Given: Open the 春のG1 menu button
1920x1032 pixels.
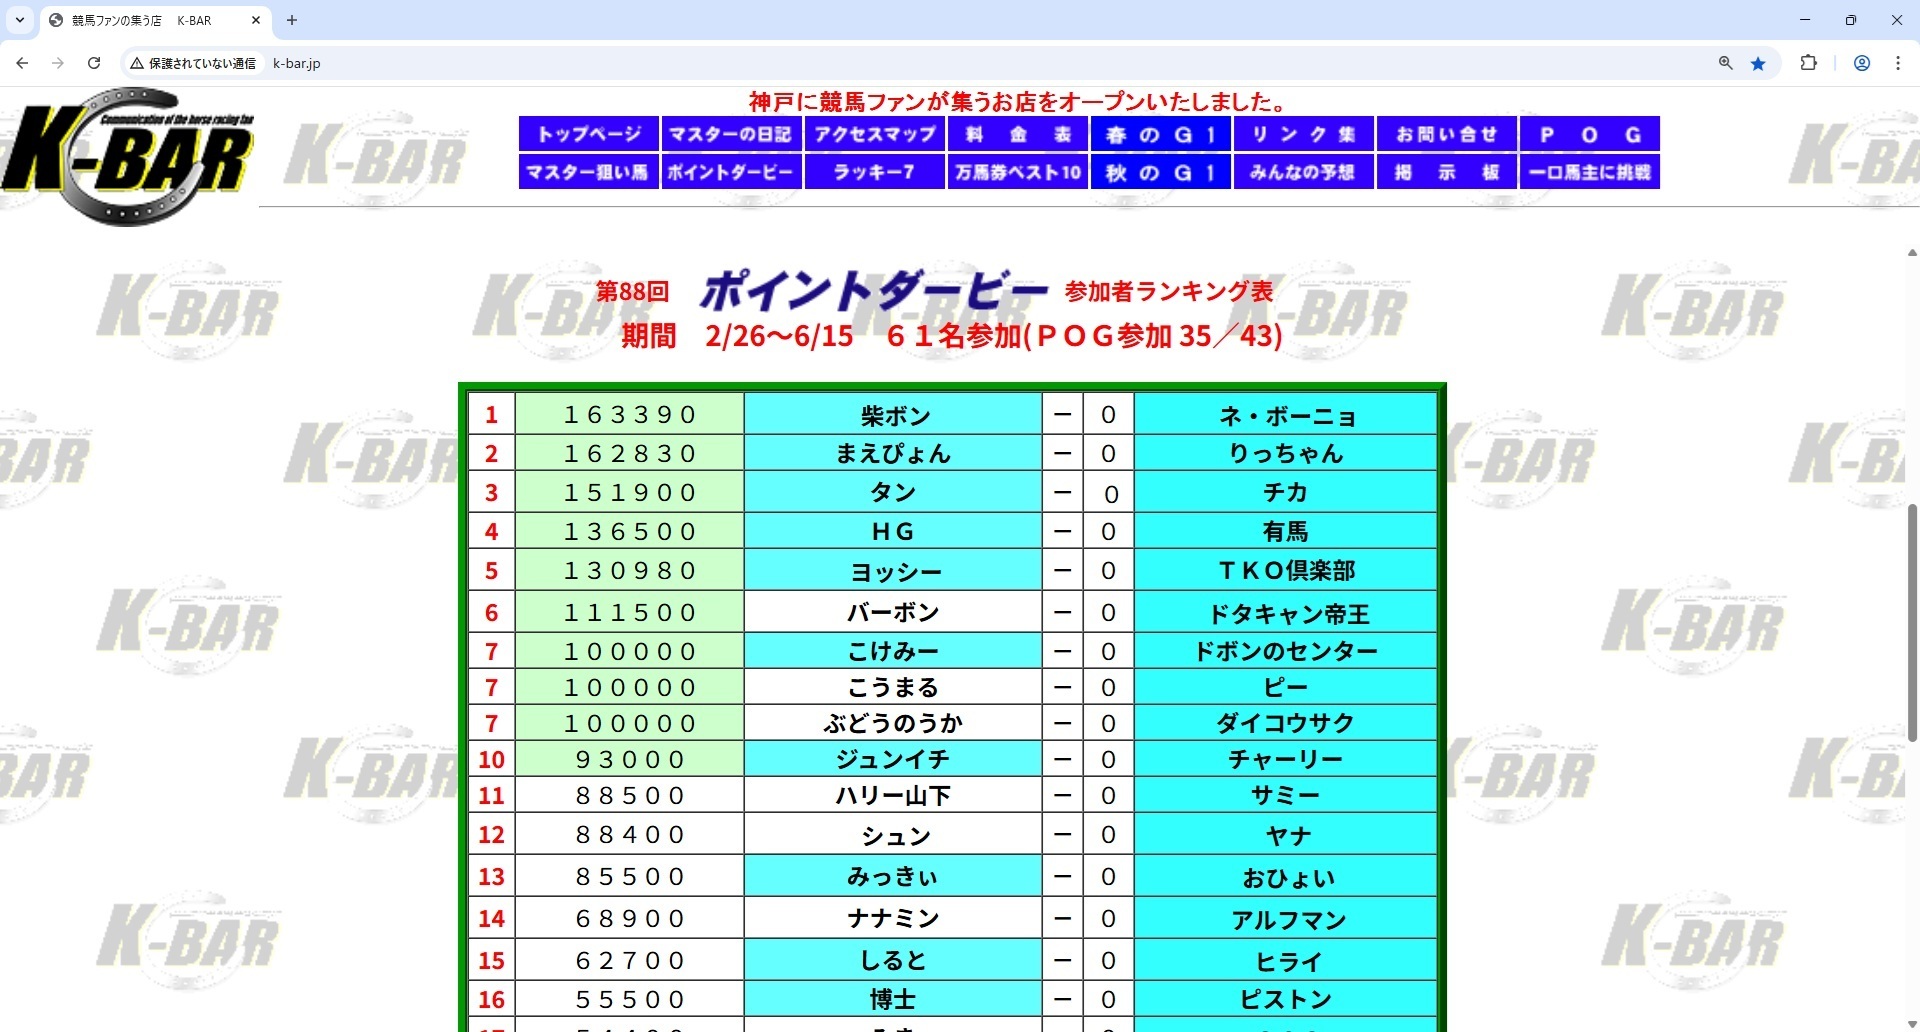Looking at the screenshot, I should tap(1160, 134).
